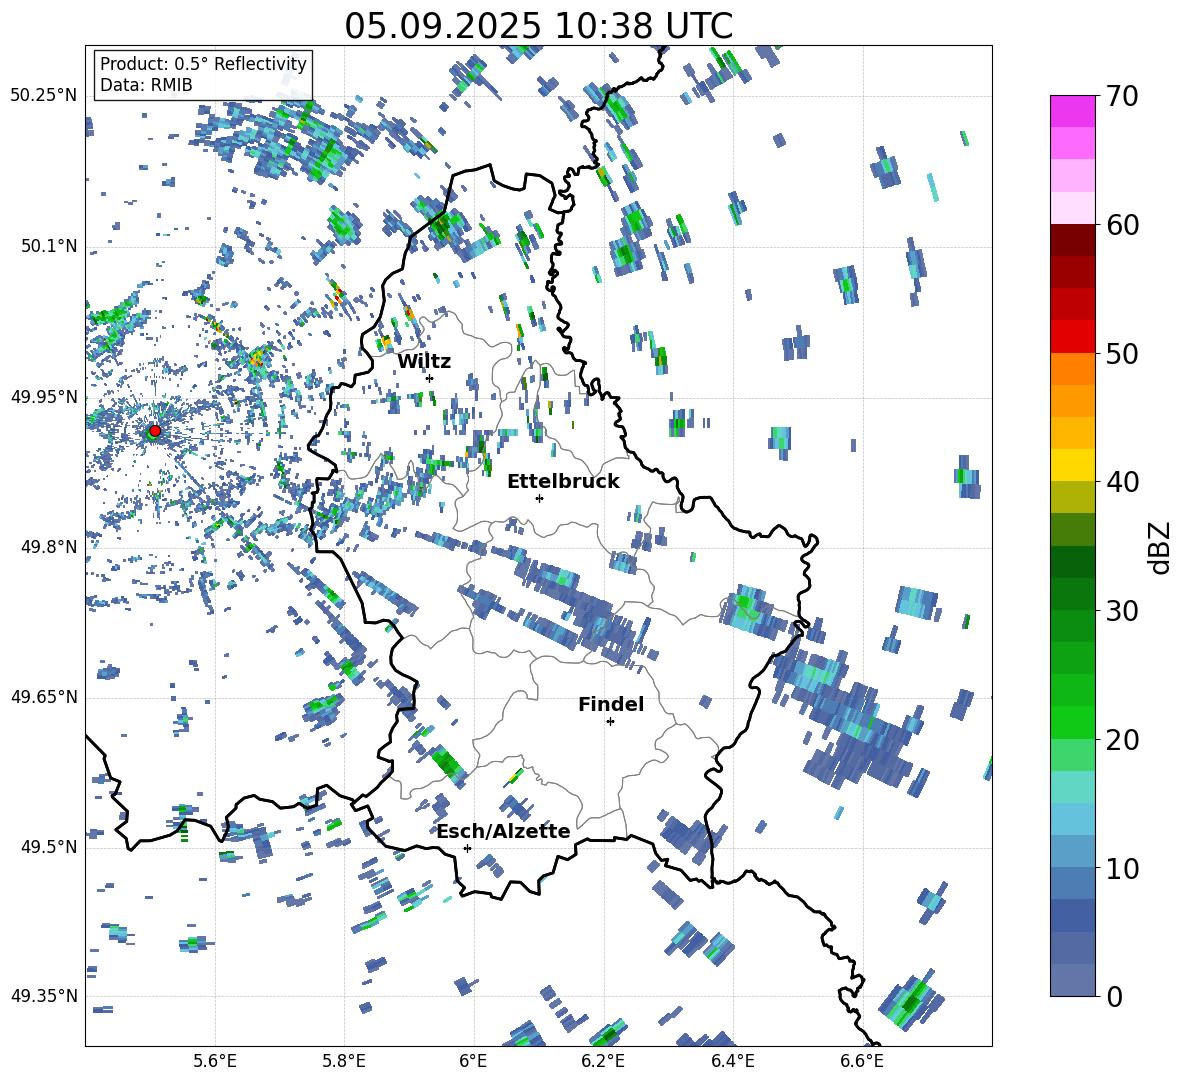Image resolution: width=1184 pixels, height=1081 pixels.
Task: Click the colorbar tick label 20
Action: click(1121, 740)
